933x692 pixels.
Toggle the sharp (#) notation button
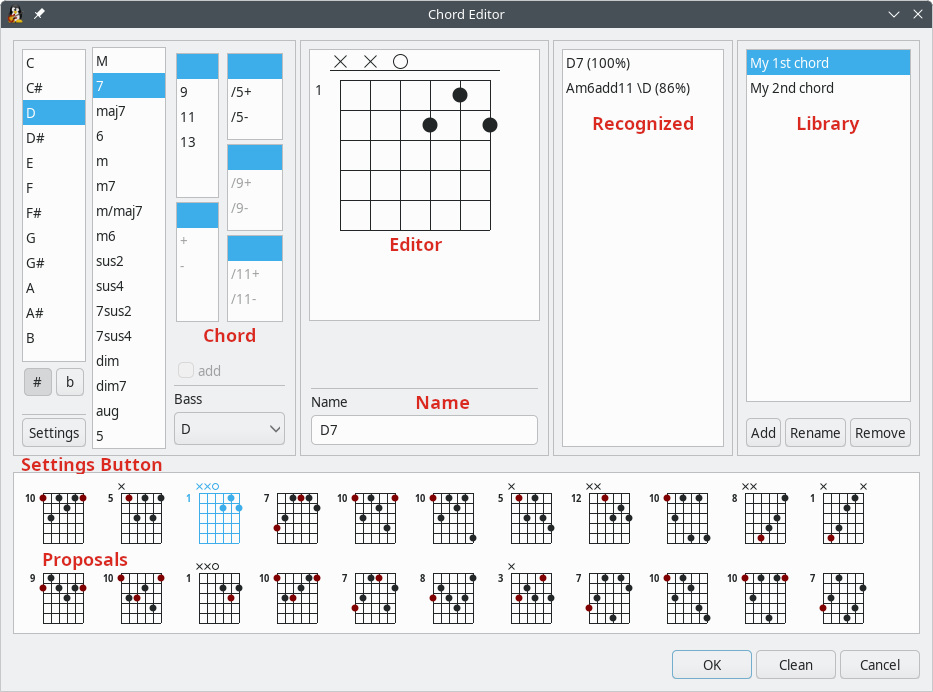[x=38, y=381]
